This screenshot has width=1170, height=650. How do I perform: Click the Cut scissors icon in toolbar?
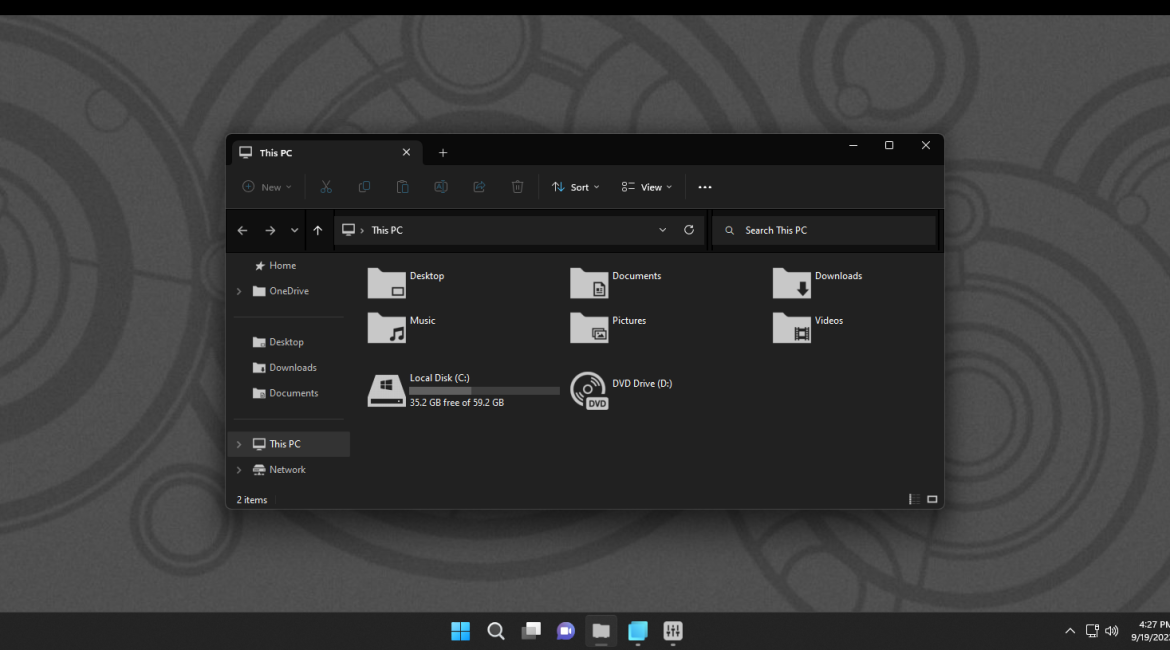326,187
